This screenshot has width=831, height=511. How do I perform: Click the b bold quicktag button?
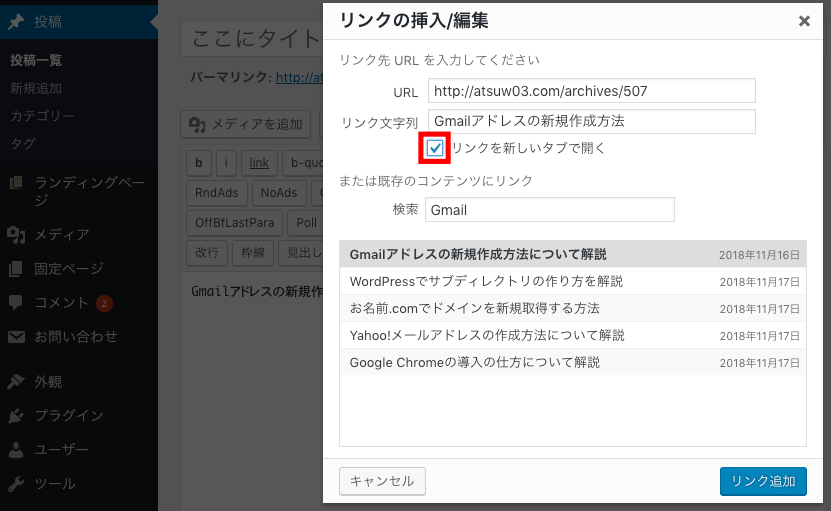coord(199,163)
